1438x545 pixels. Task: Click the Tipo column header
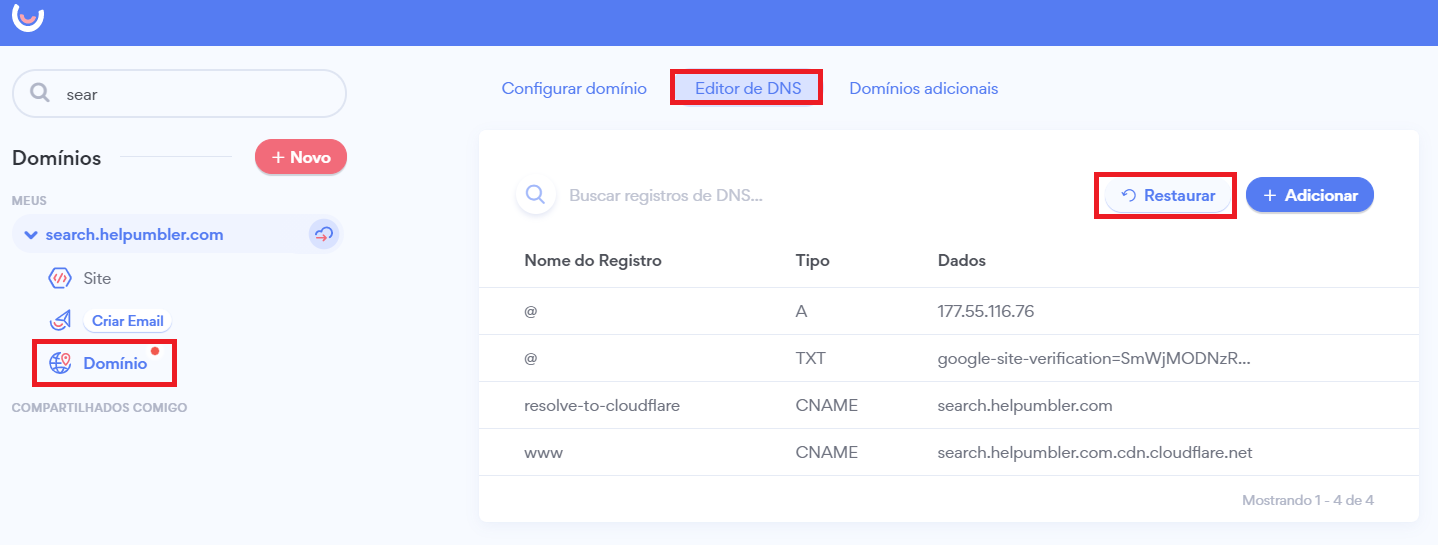tap(813, 261)
